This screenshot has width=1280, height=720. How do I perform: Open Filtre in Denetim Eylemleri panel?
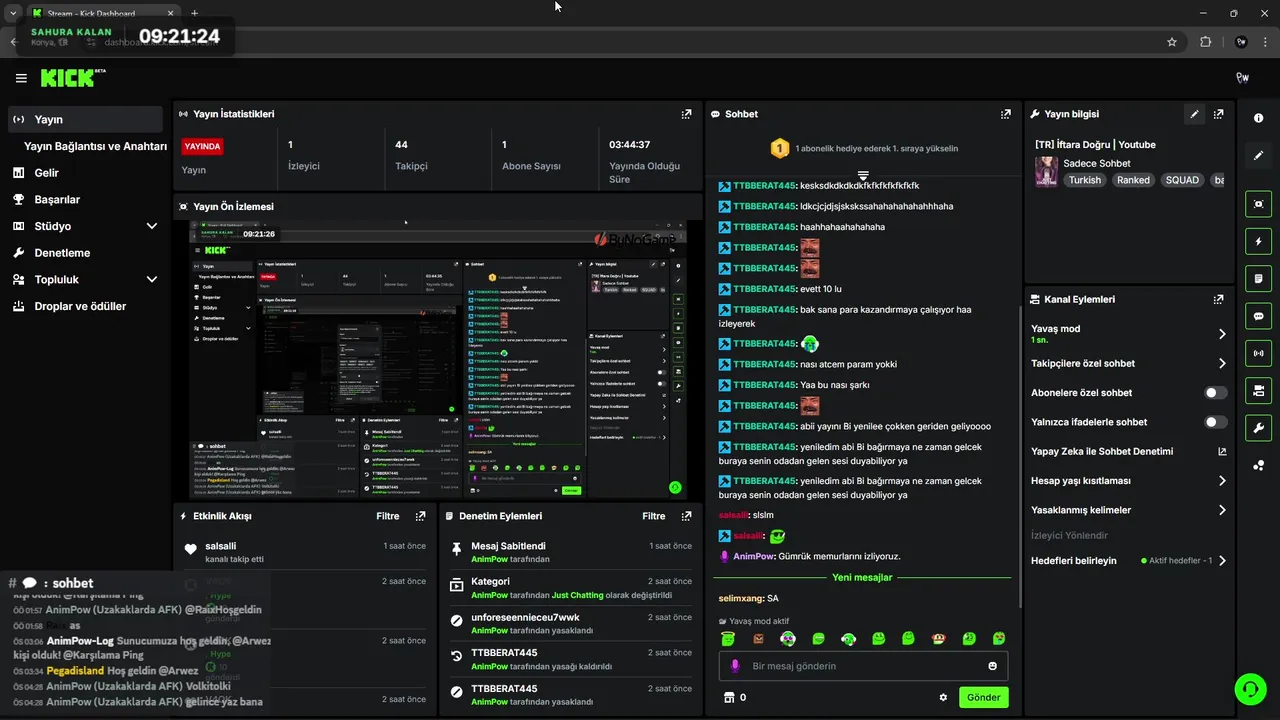coord(654,516)
